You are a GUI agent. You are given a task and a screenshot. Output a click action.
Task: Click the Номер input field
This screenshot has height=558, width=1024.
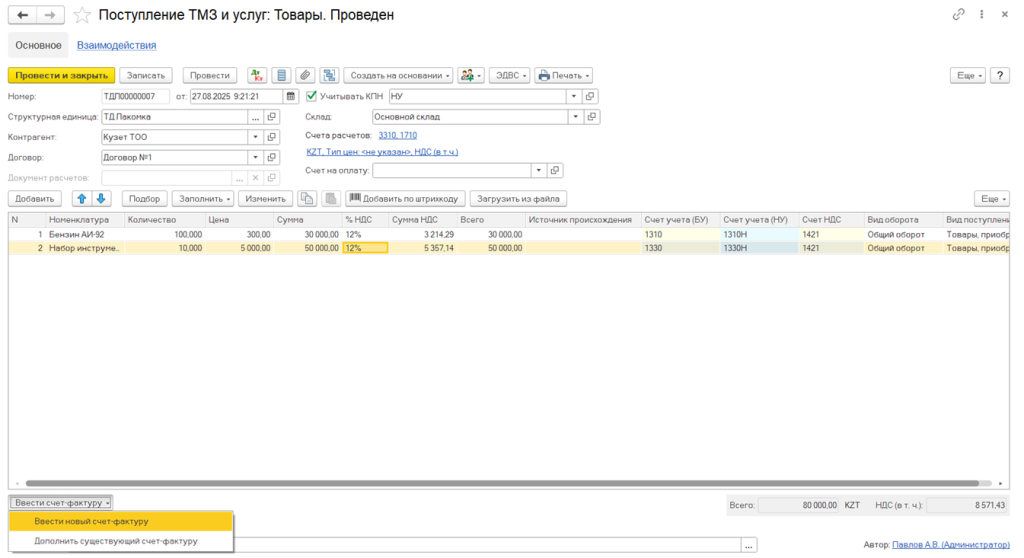(135, 96)
